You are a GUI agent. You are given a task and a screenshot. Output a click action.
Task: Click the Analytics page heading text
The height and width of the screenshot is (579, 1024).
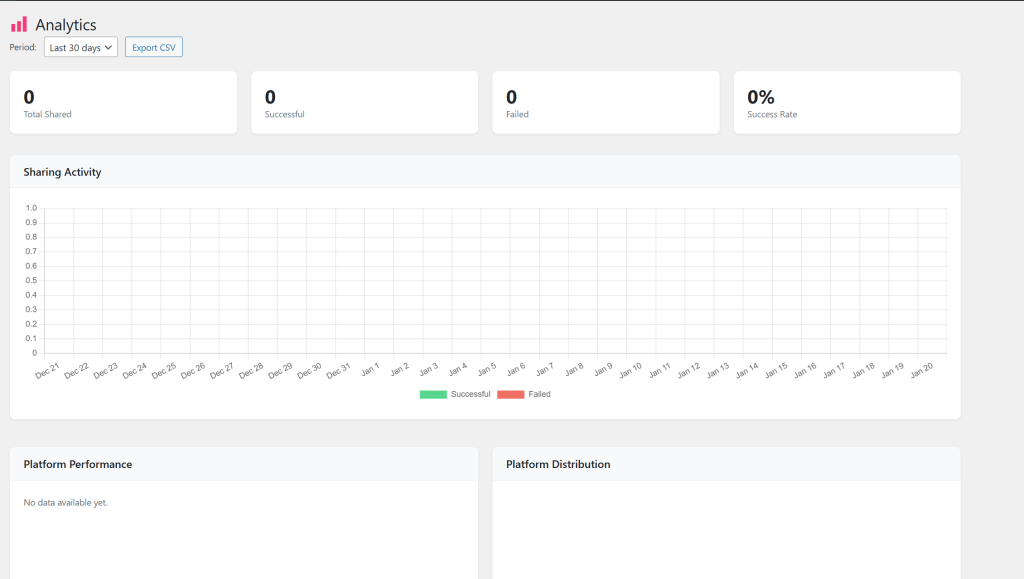click(66, 25)
